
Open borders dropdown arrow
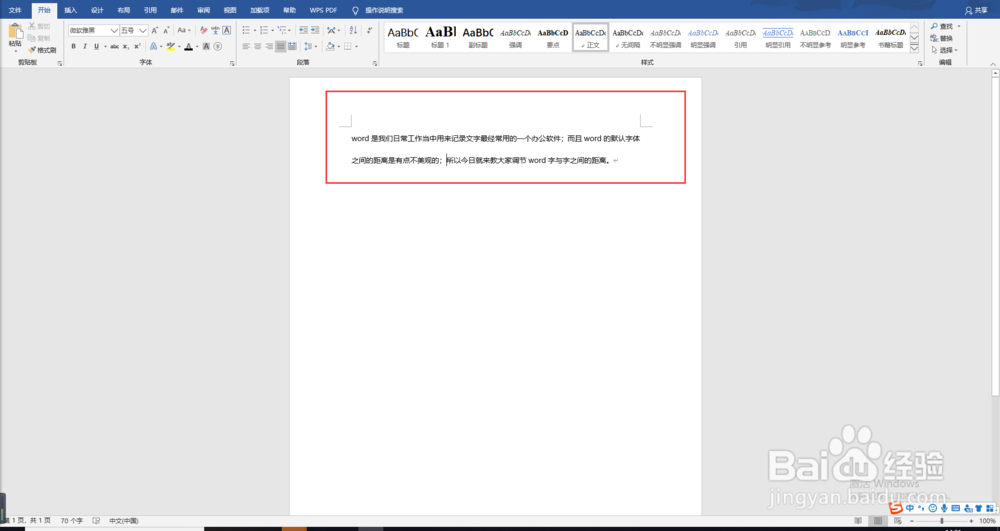(356, 47)
